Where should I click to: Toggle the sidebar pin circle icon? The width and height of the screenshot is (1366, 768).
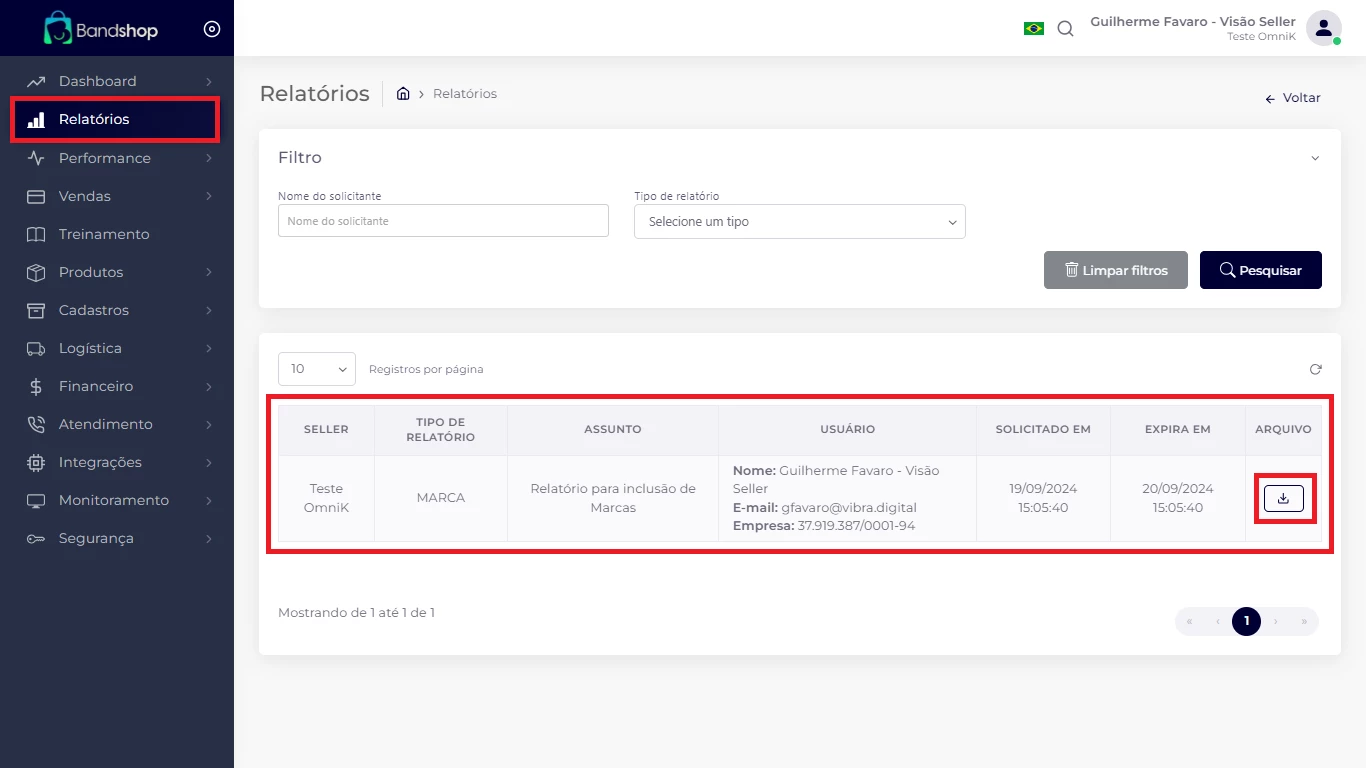[211, 29]
